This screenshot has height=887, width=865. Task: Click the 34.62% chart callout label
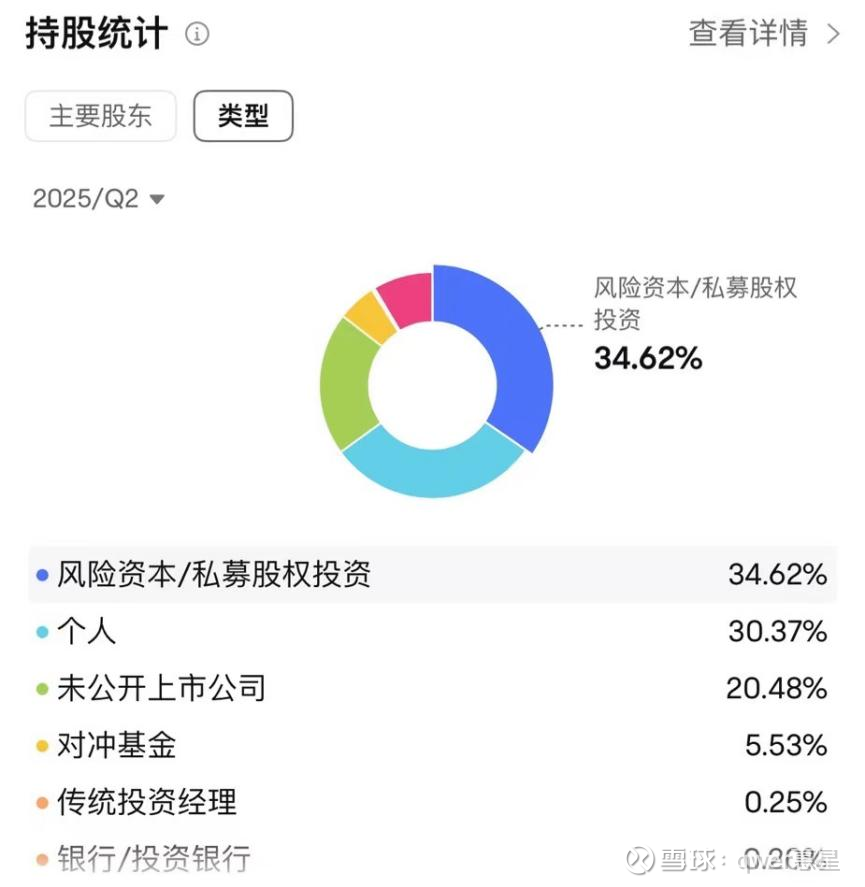tap(648, 357)
